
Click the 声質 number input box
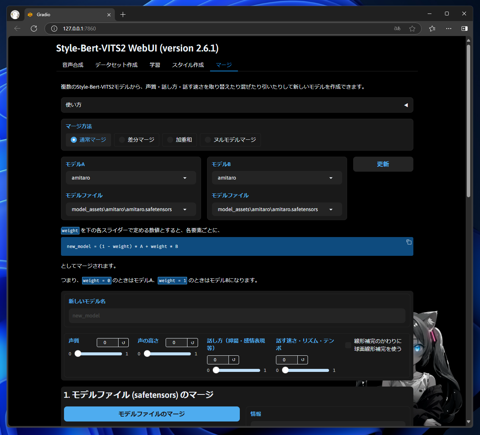click(x=107, y=343)
